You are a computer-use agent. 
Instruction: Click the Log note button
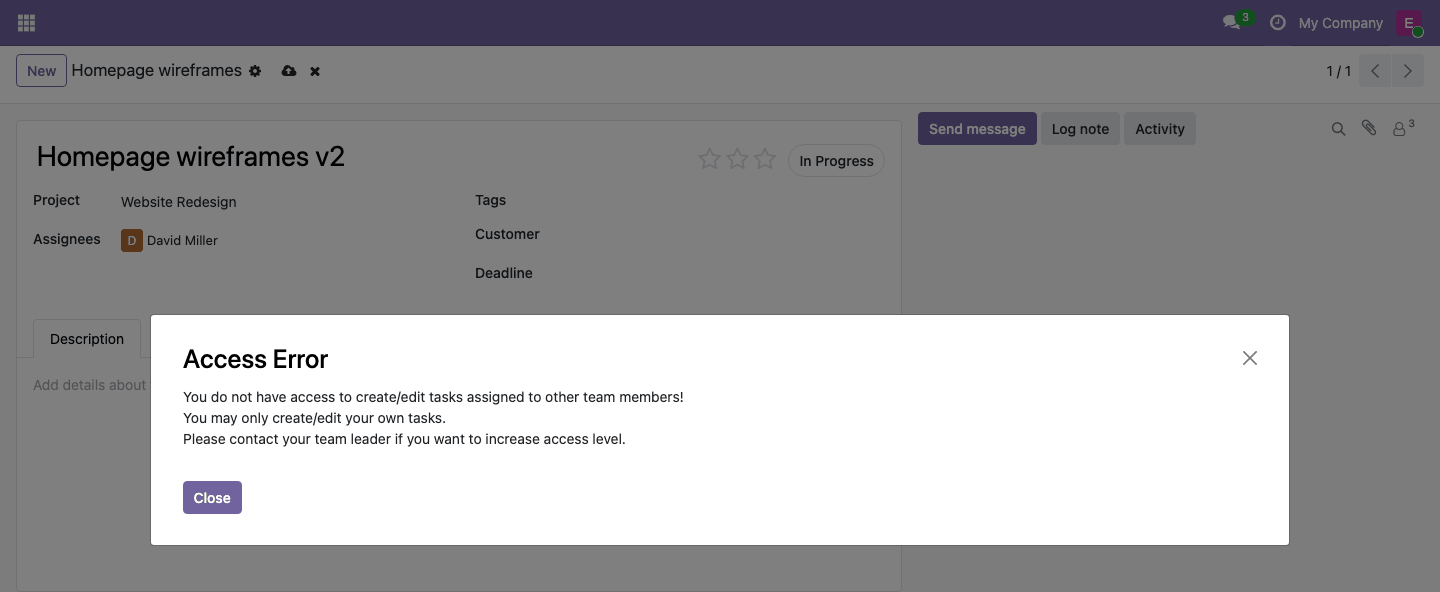pos(1080,129)
